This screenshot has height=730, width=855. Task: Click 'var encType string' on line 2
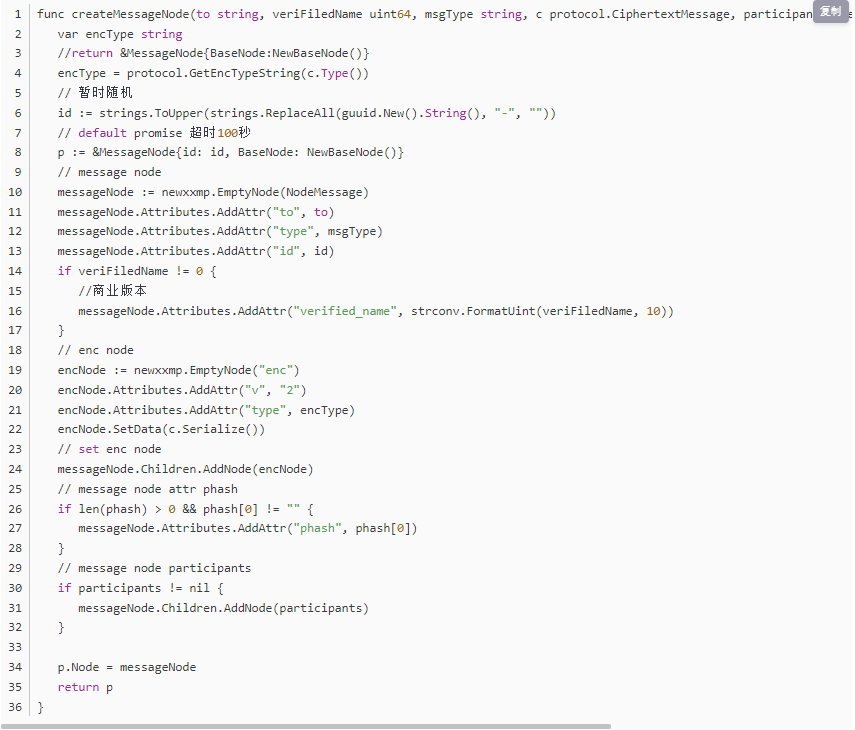[120, 34]
